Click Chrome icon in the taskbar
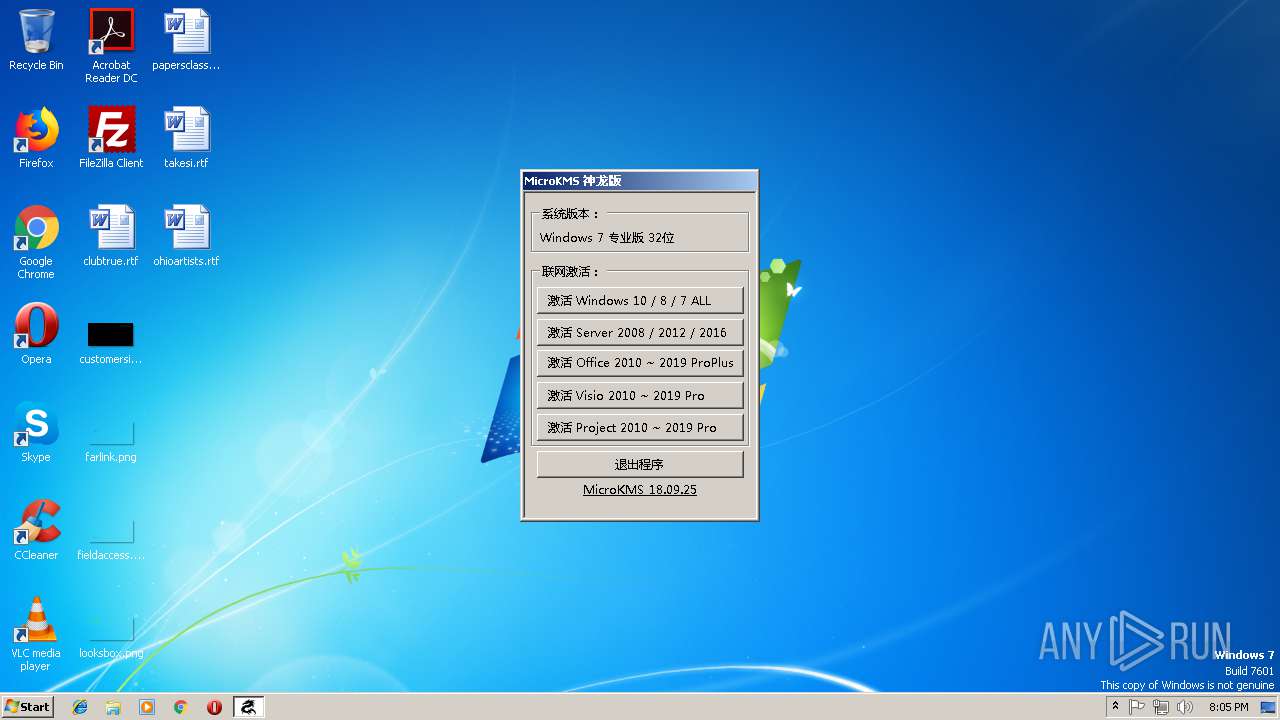1280x720 pixels. pos(180,707)
